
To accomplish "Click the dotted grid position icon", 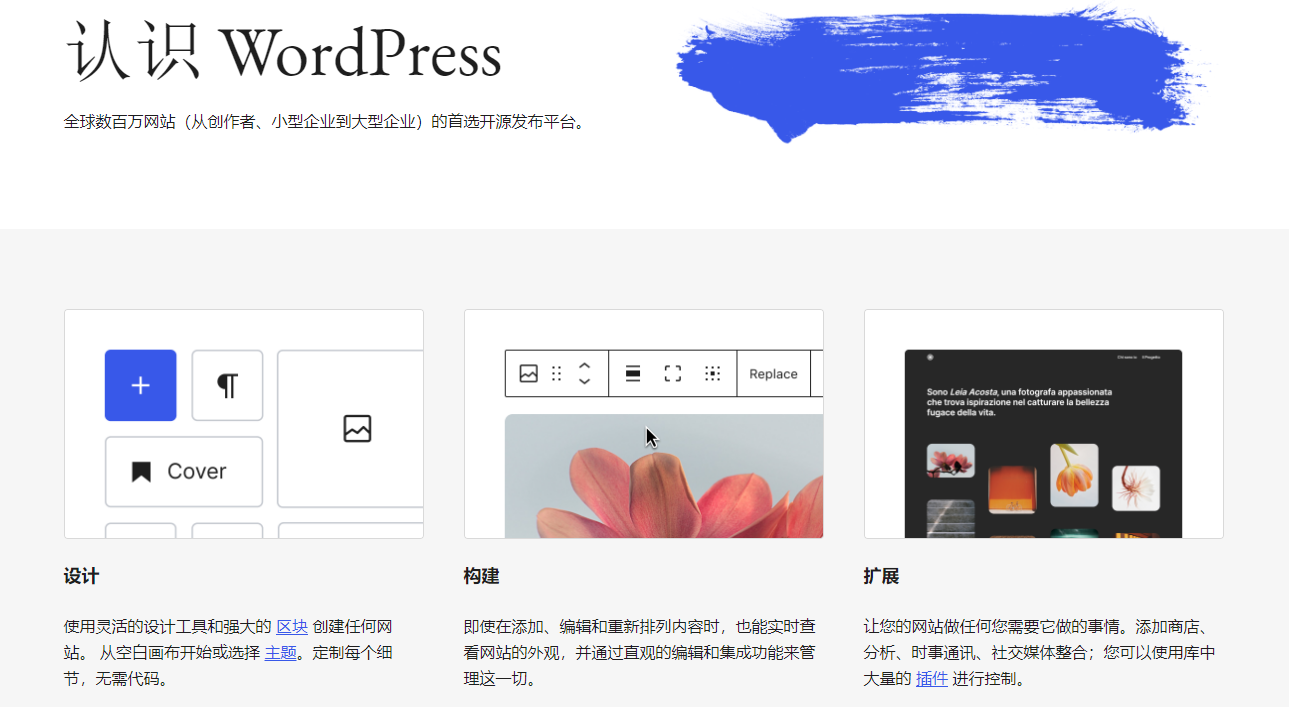I will click(x=713, y=373).
